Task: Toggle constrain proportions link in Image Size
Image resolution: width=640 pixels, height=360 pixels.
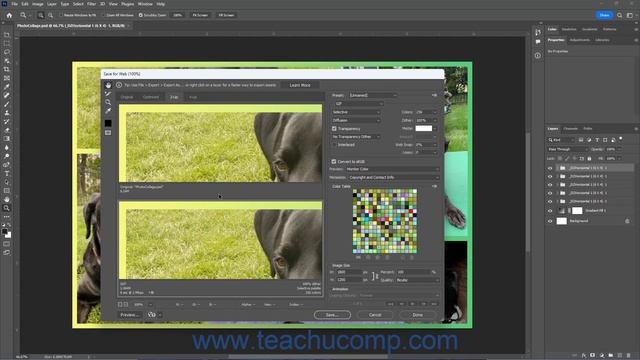Action: click(x=374, y=276)
